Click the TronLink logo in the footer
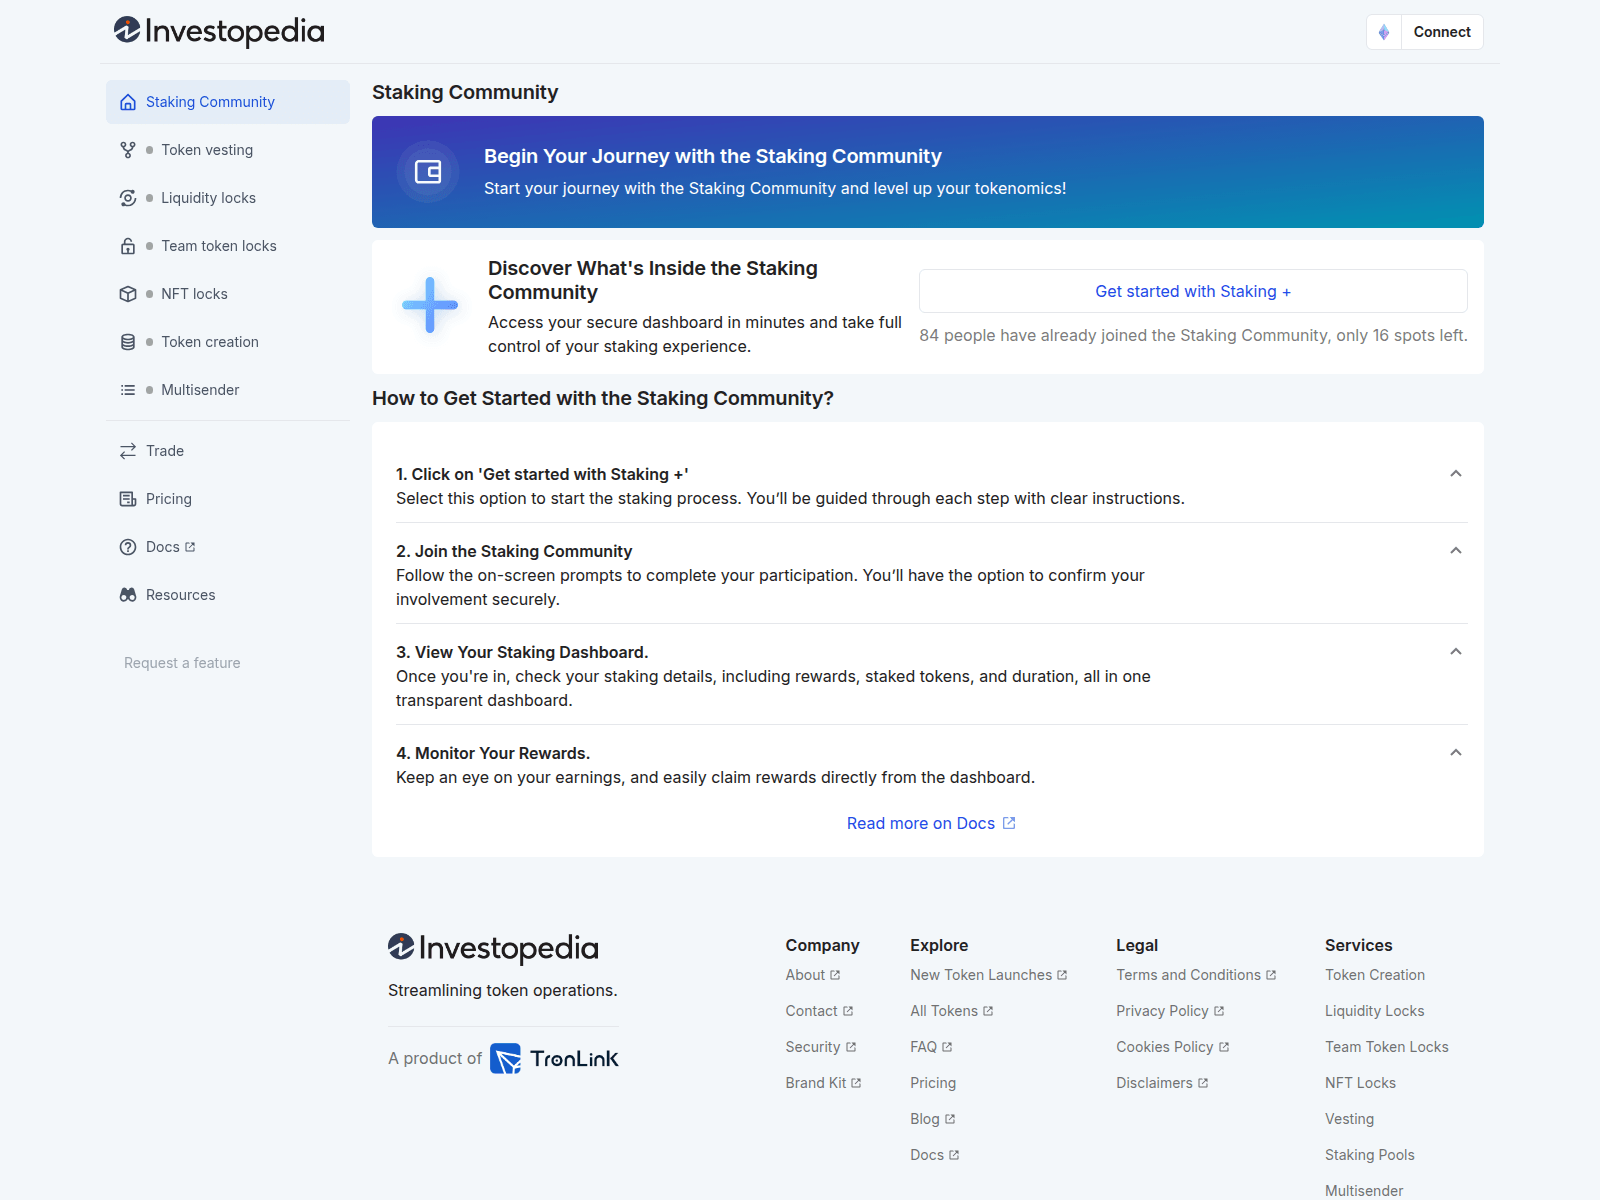Screen dimensions: 1600x1200 click(x=554, y=1059)
